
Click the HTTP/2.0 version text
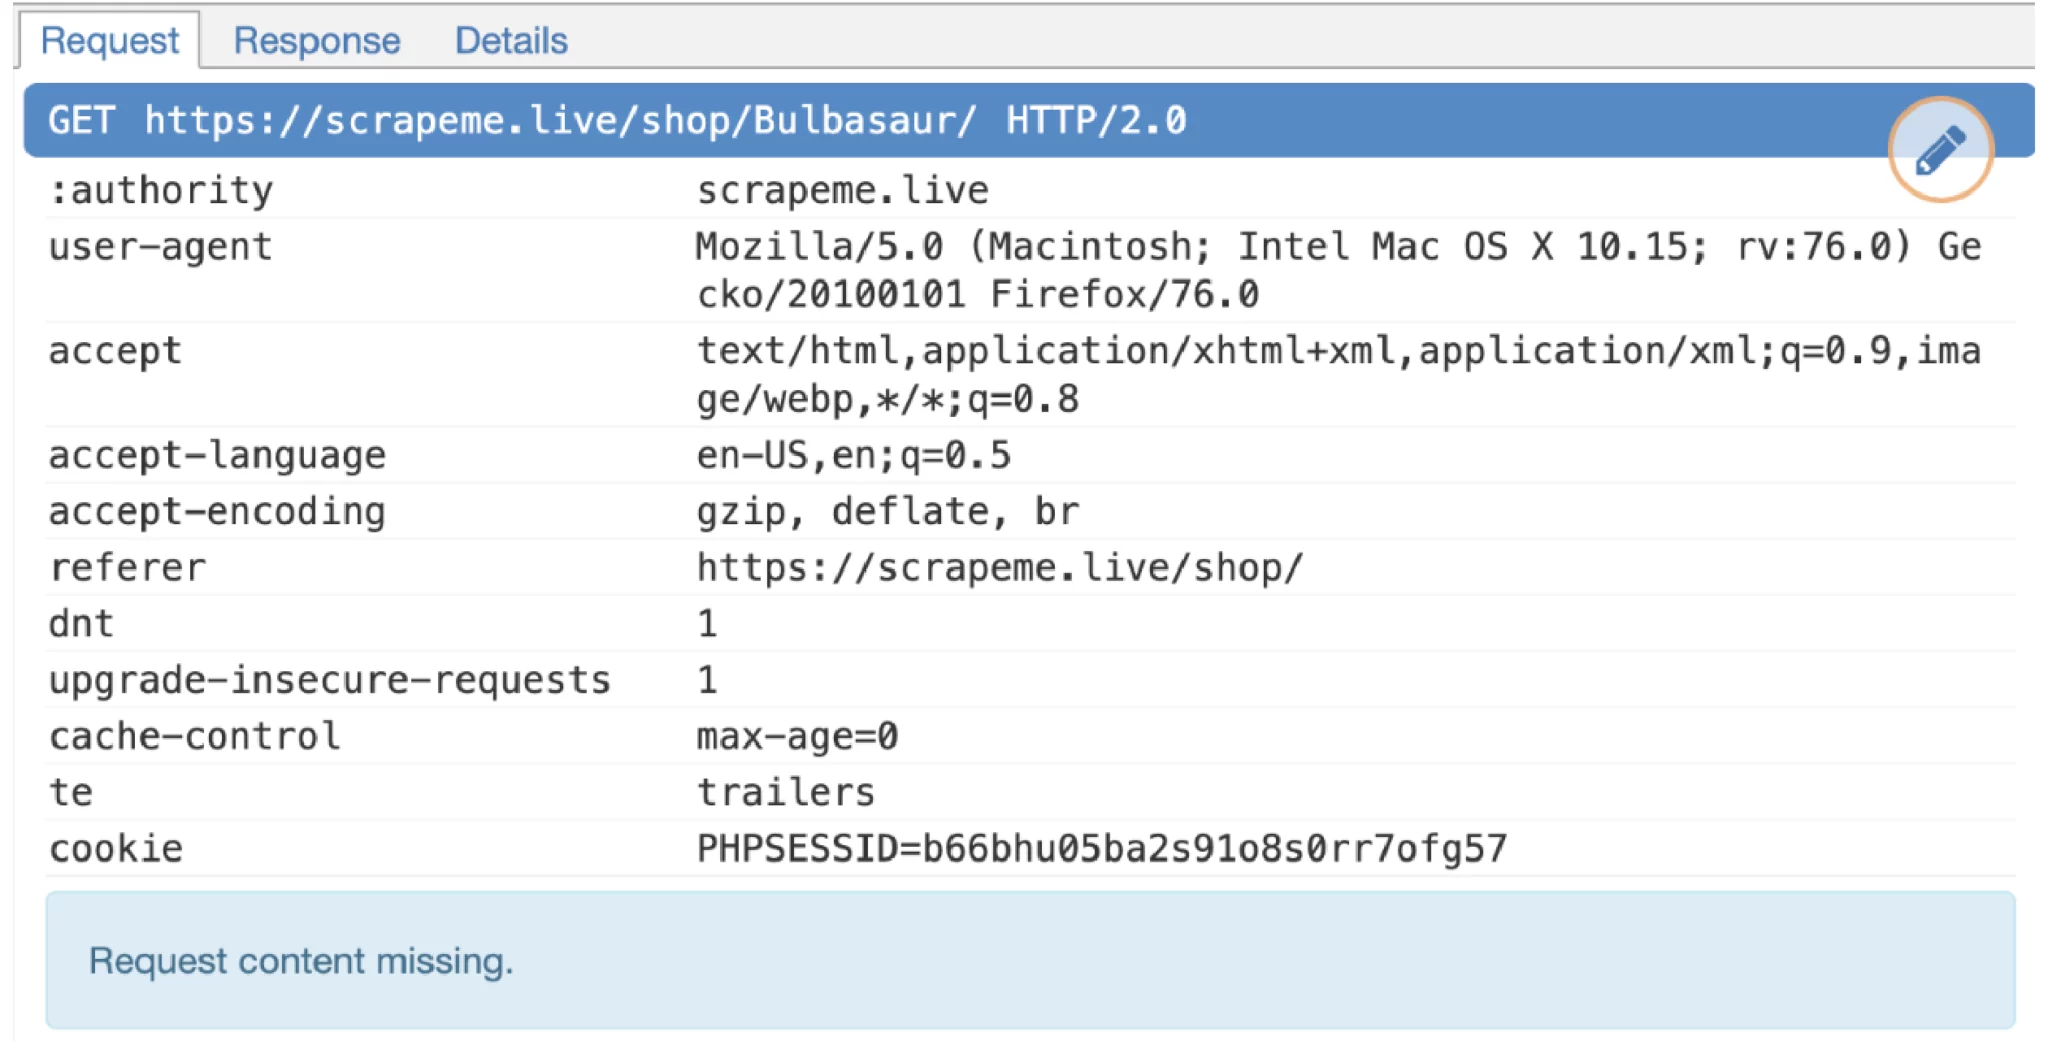pyautogui.click(x=1095, y=120)
